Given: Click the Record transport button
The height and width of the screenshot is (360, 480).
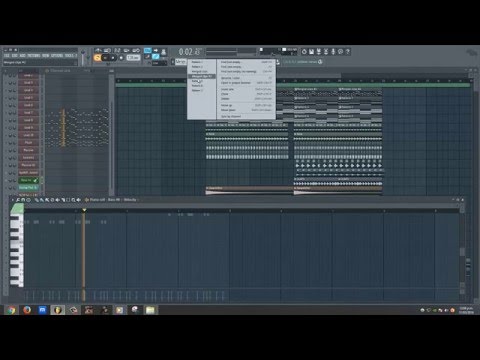Looking at the screenshot, I should [x=121, y=58].
